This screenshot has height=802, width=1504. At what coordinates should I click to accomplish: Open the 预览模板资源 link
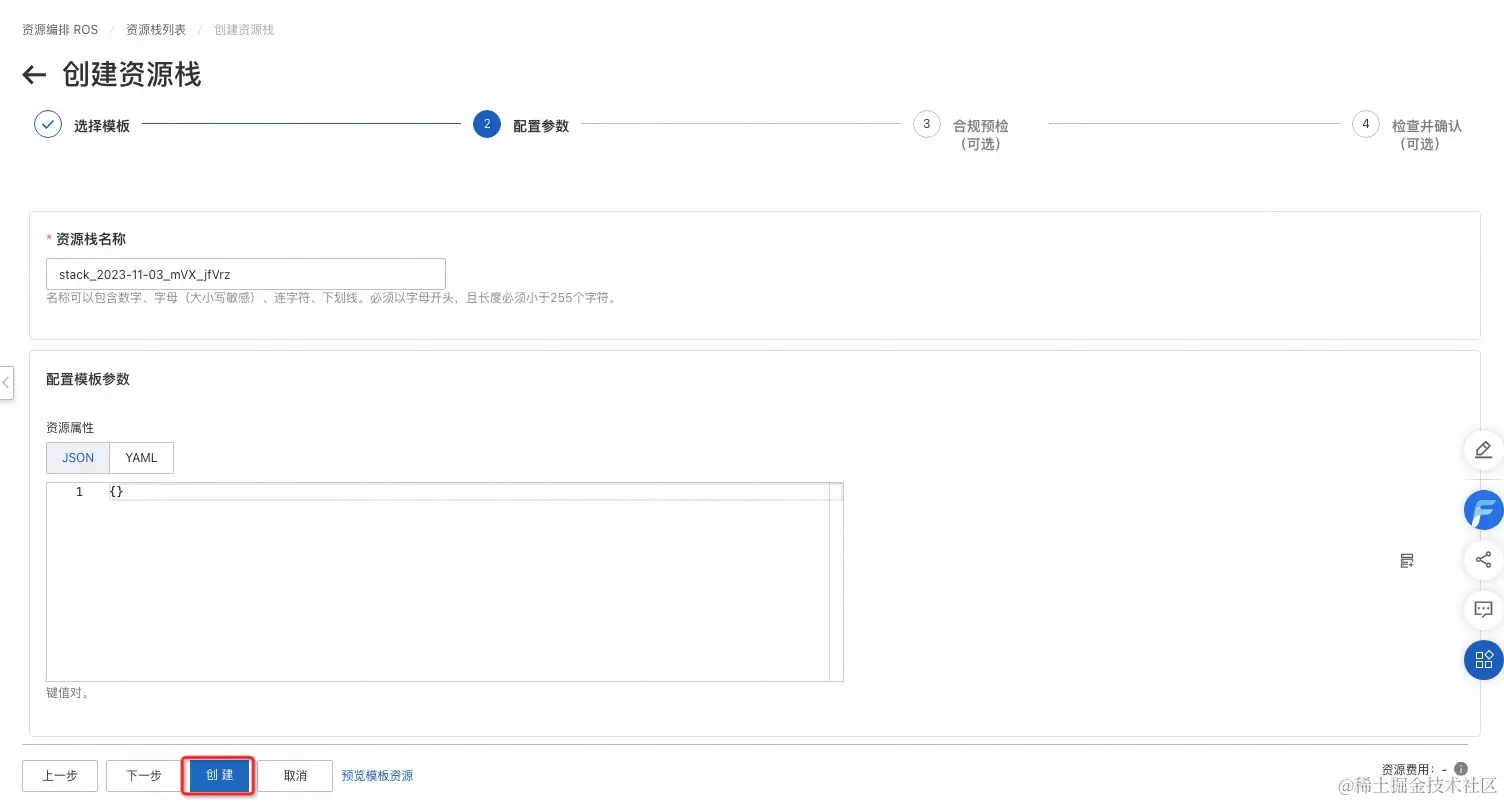[377, 776]
